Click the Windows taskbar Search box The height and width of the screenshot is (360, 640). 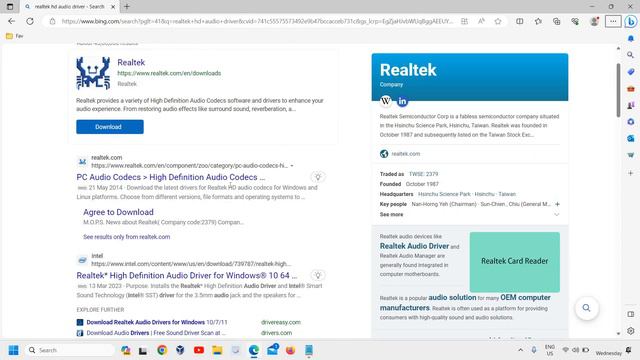(70, 350)
